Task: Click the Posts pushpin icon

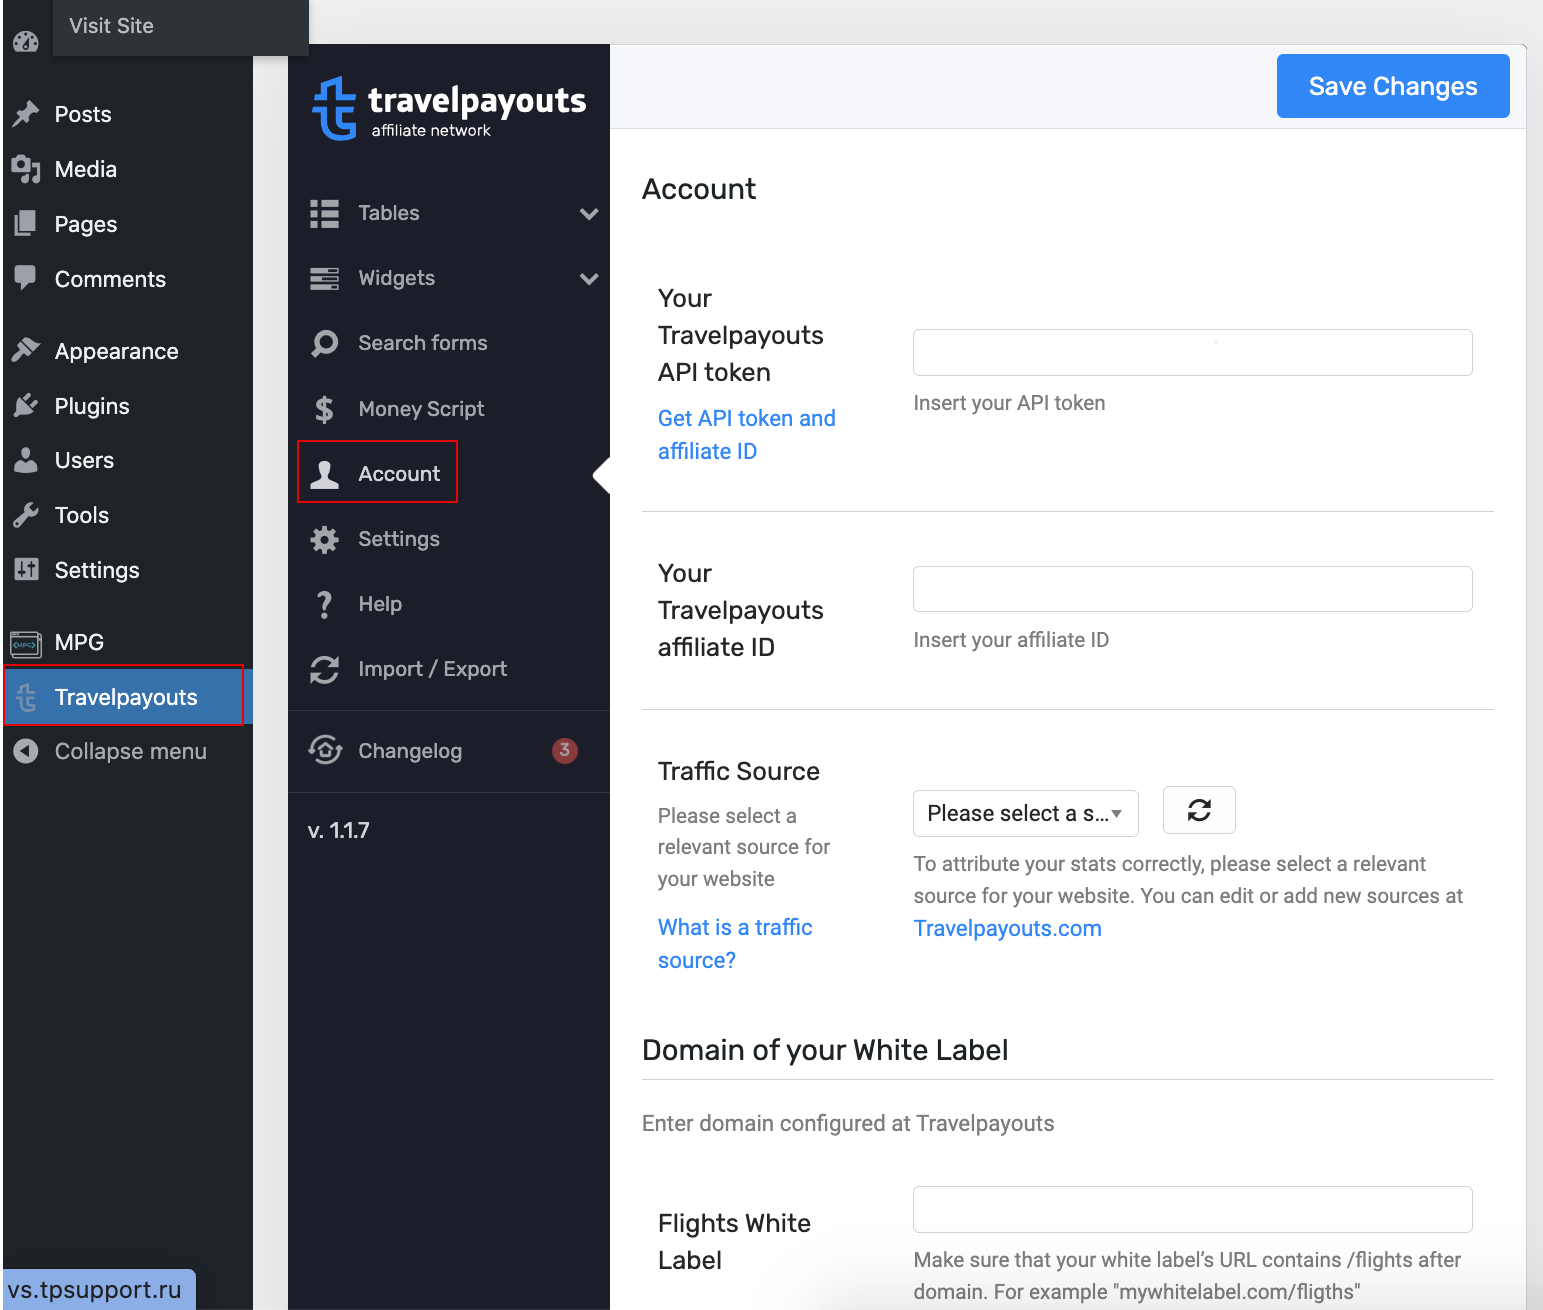Action: [x=26, y=114]
